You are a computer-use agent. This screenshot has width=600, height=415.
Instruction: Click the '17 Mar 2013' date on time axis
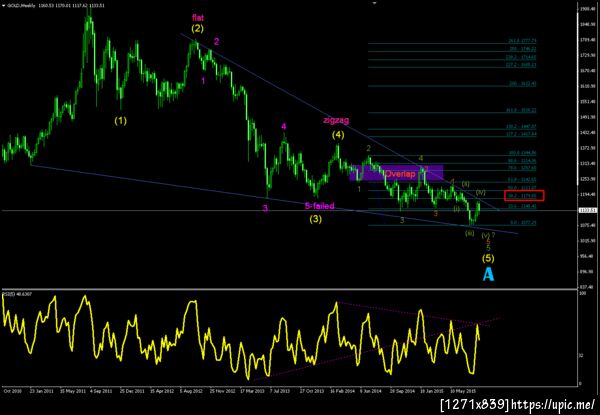coord(252,391)
